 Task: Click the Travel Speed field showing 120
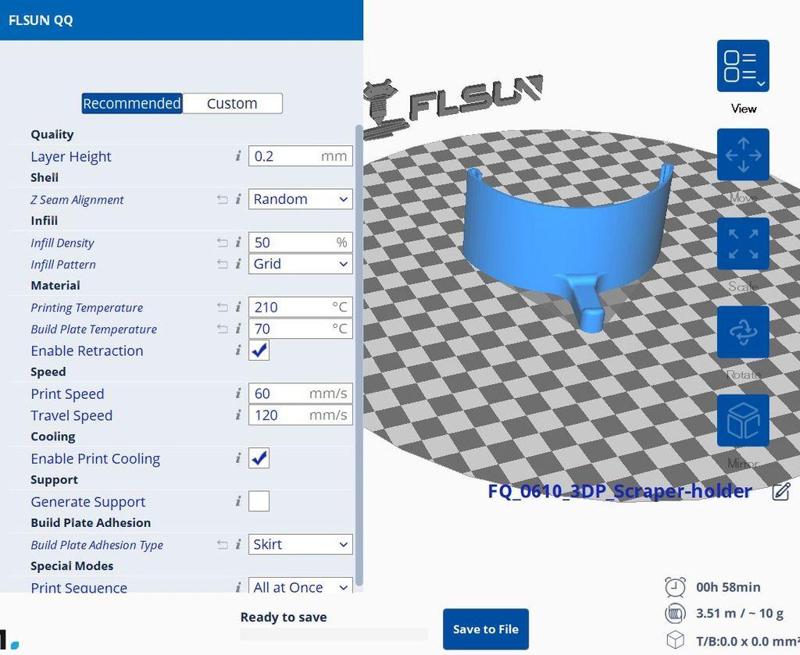pos(301,415)
